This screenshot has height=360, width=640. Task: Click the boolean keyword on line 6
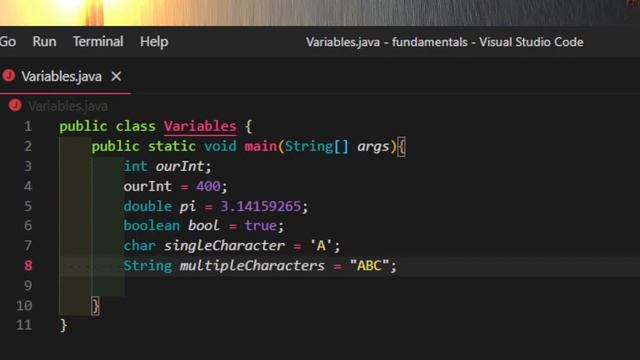pyautogui.click(x=151, y=226)
